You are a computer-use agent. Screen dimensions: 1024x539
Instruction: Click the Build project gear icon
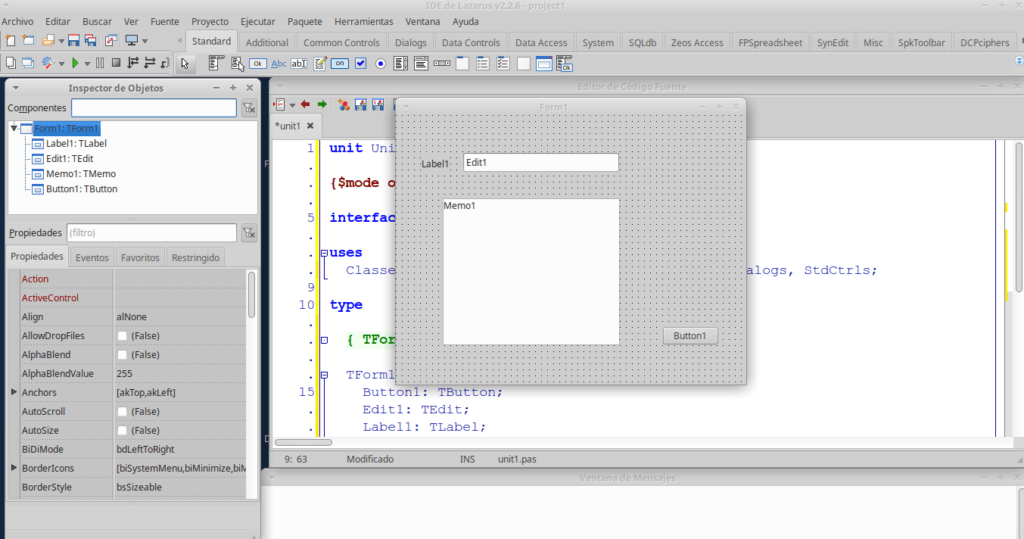pyautogui.click(x=48, y=63)
